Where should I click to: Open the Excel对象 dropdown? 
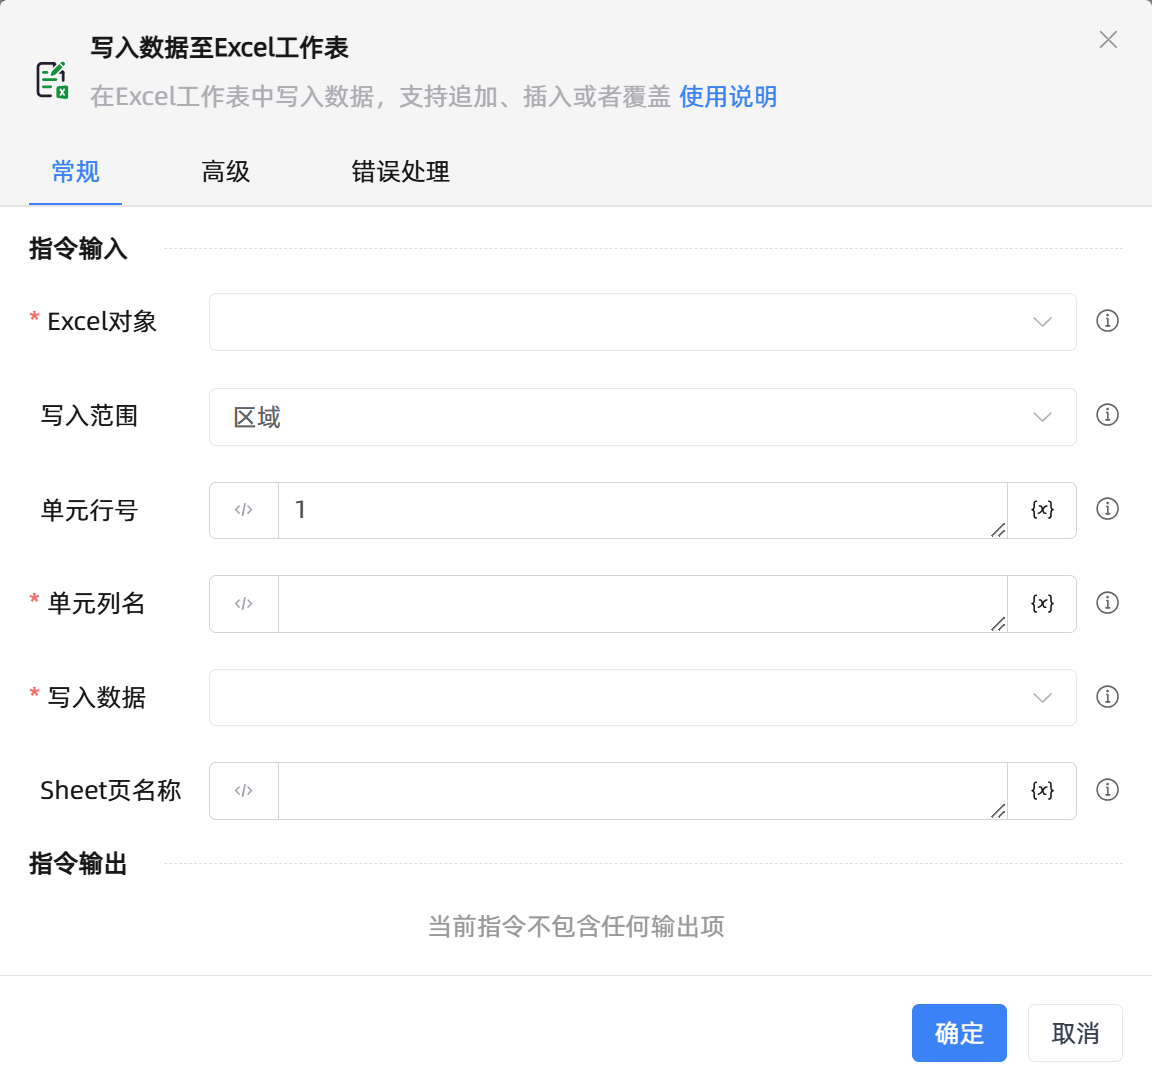point(643,321)
